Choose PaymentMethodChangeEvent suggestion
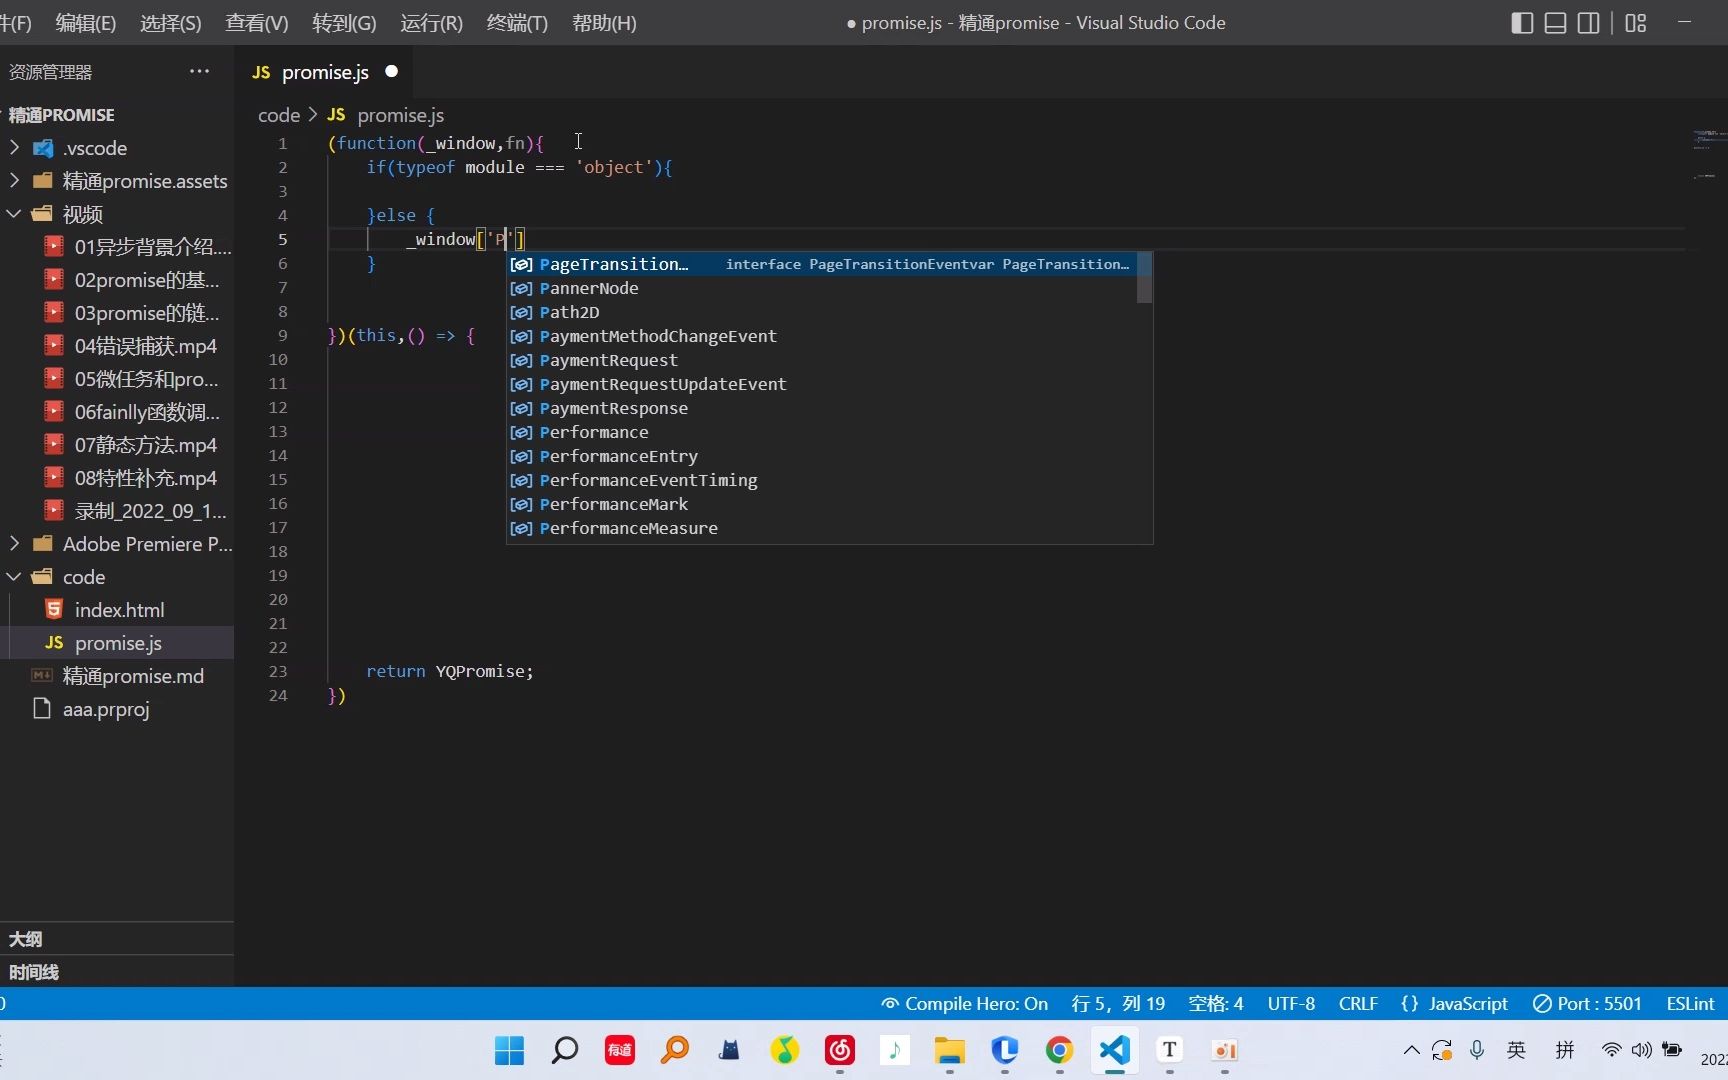This screenshot has width=1728, height=1080. [x=822, y=336]
